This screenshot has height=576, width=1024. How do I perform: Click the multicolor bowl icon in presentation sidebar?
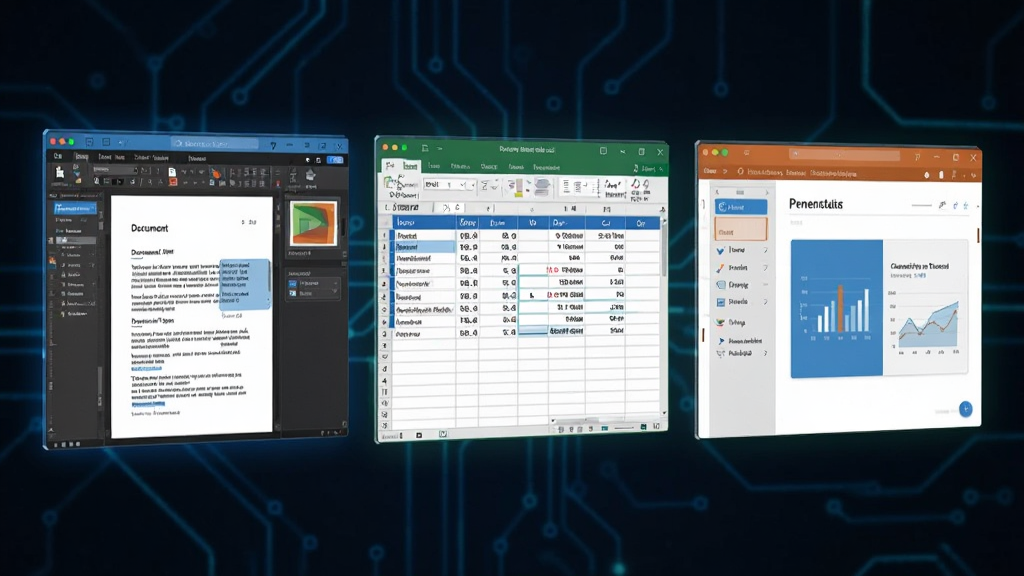coord(720,322)
